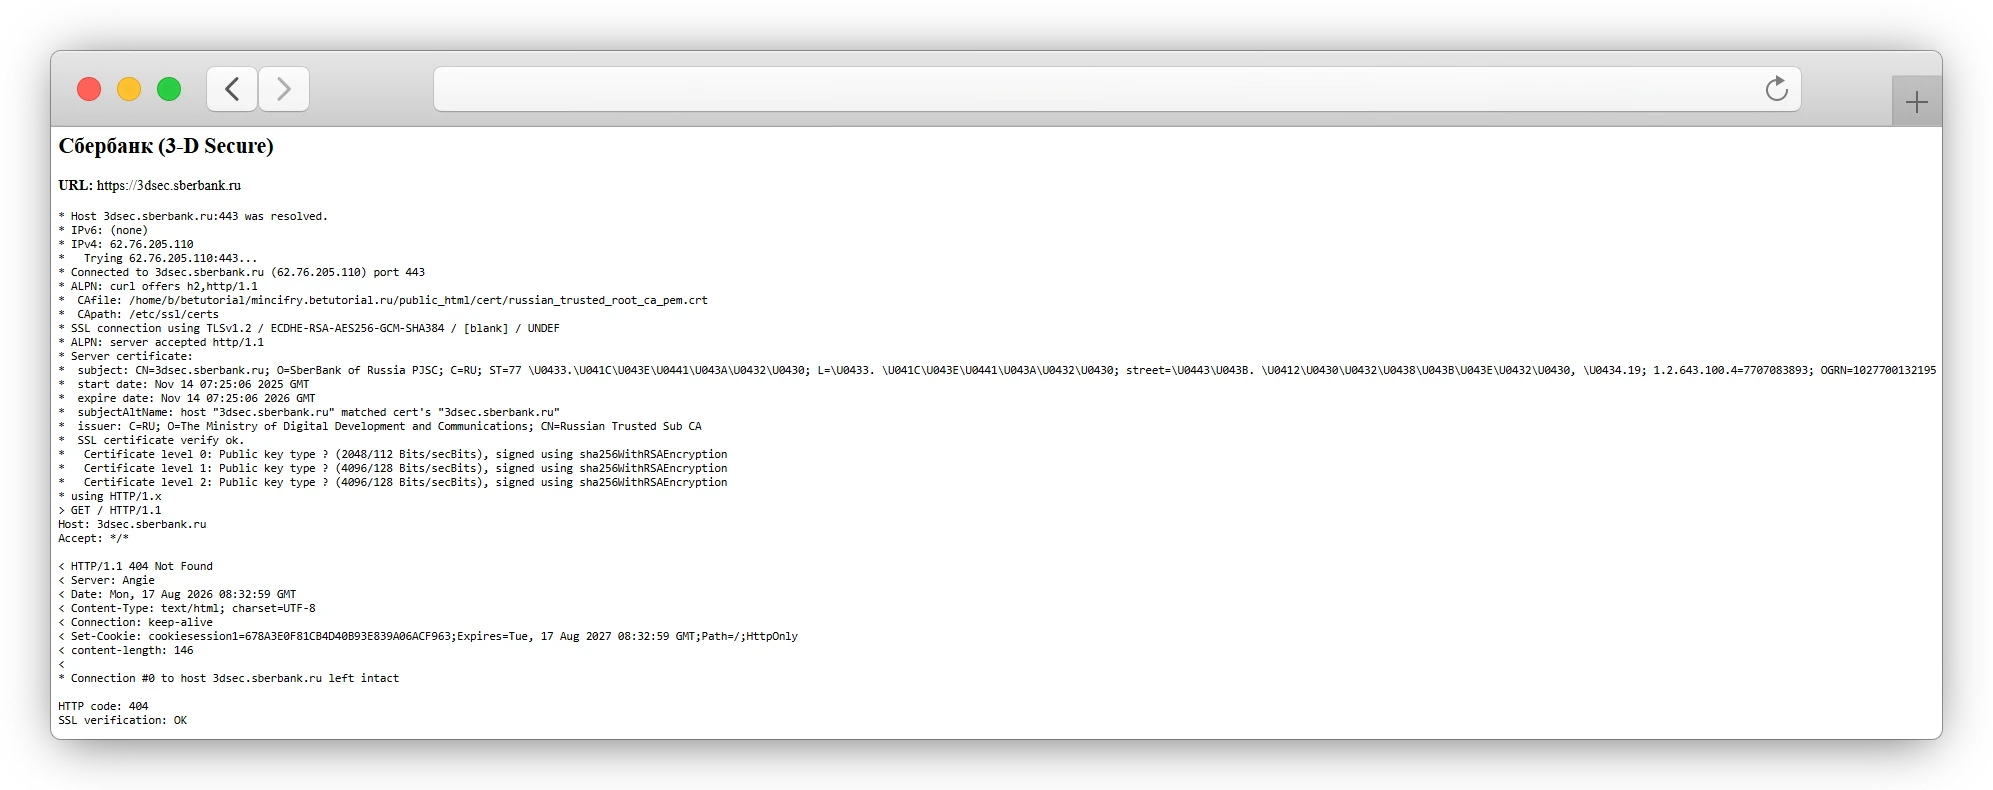Maximize the window with the green button
Viewport: 1993px width, 790px height.
[169, 89]
